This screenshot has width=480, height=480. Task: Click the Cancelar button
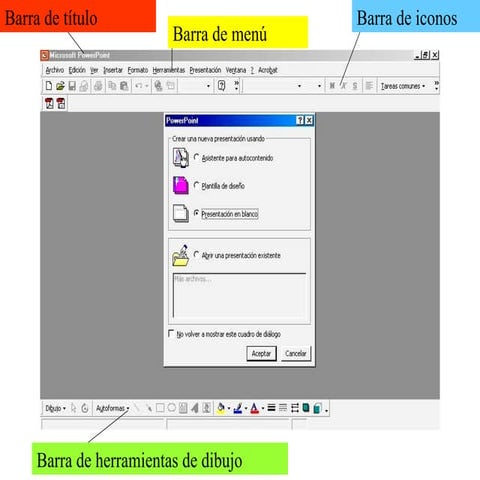point(296,353)
